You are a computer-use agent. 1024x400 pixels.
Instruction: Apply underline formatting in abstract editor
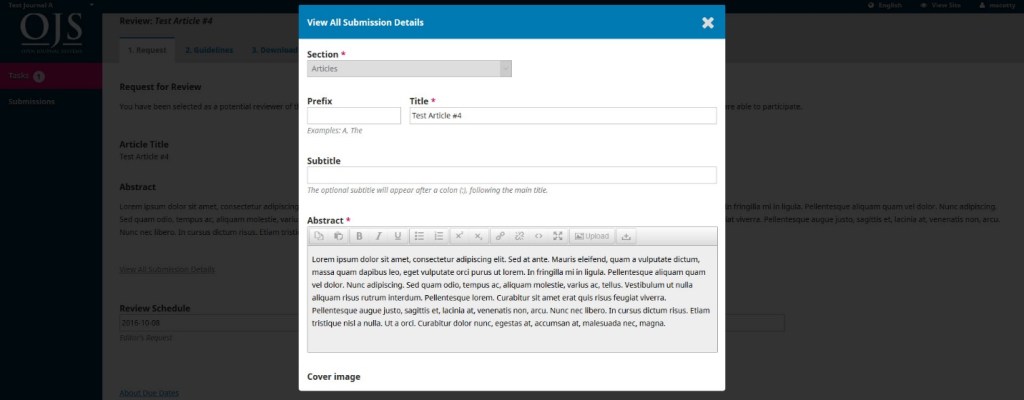pos(397,236)
